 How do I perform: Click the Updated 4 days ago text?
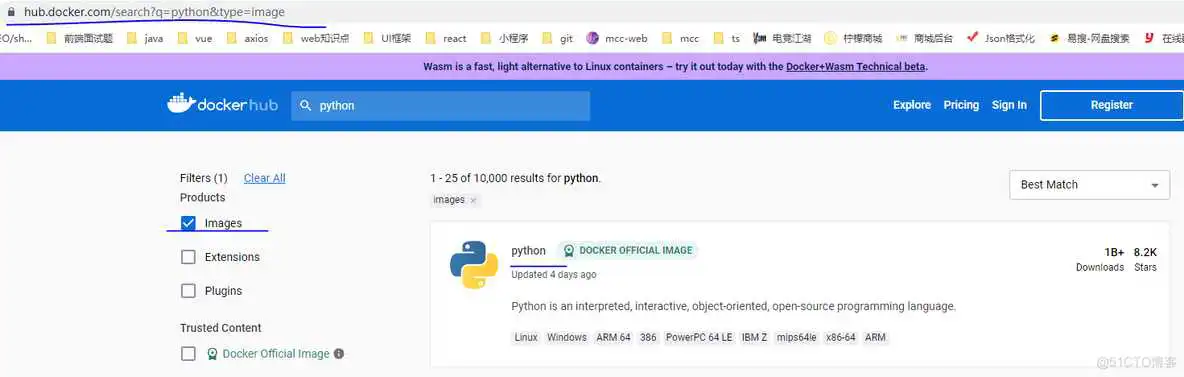pyautogui.click(x=553, y=274)
